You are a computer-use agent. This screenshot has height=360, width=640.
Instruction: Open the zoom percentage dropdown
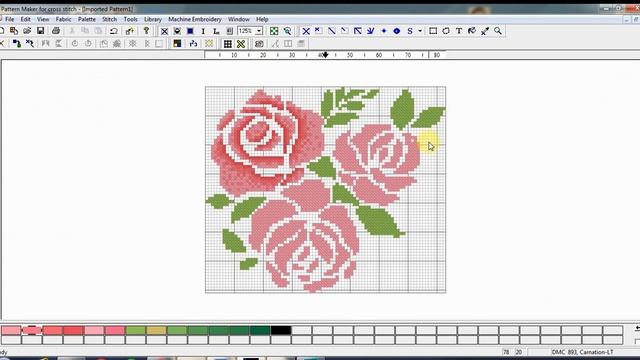point(259,31)
